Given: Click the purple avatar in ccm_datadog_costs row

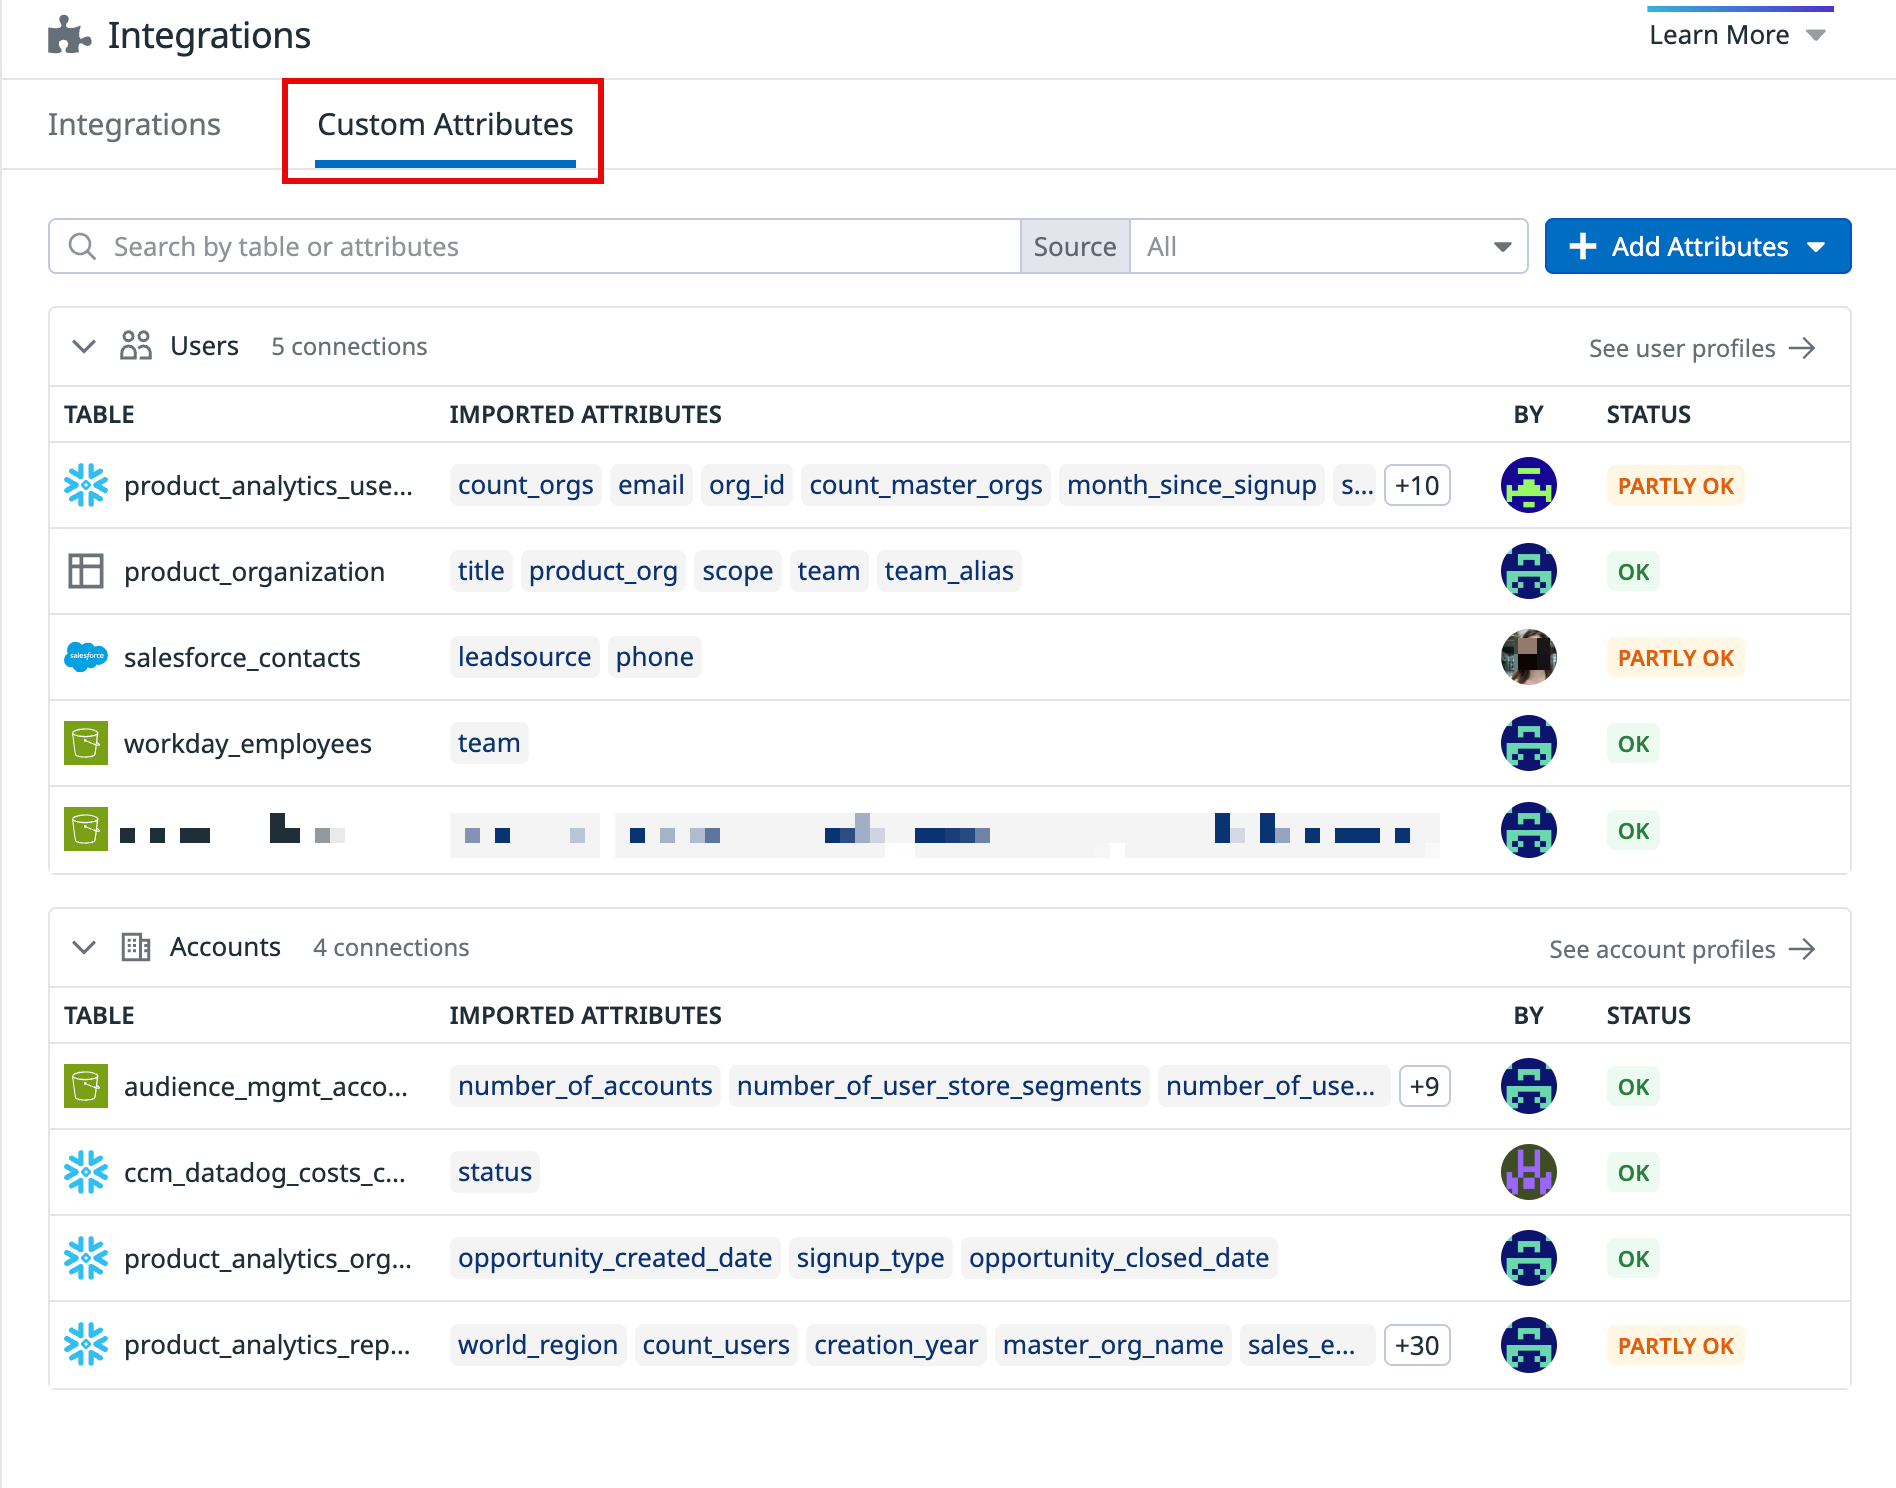Looking at the screenshot, I should pyautogui.click(x=1528, y=1172).
